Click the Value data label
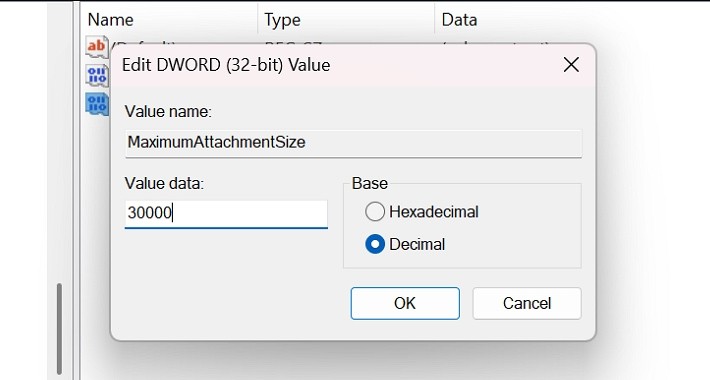The height and width of the screenshot is (380, 710). [x=164, y=183]
